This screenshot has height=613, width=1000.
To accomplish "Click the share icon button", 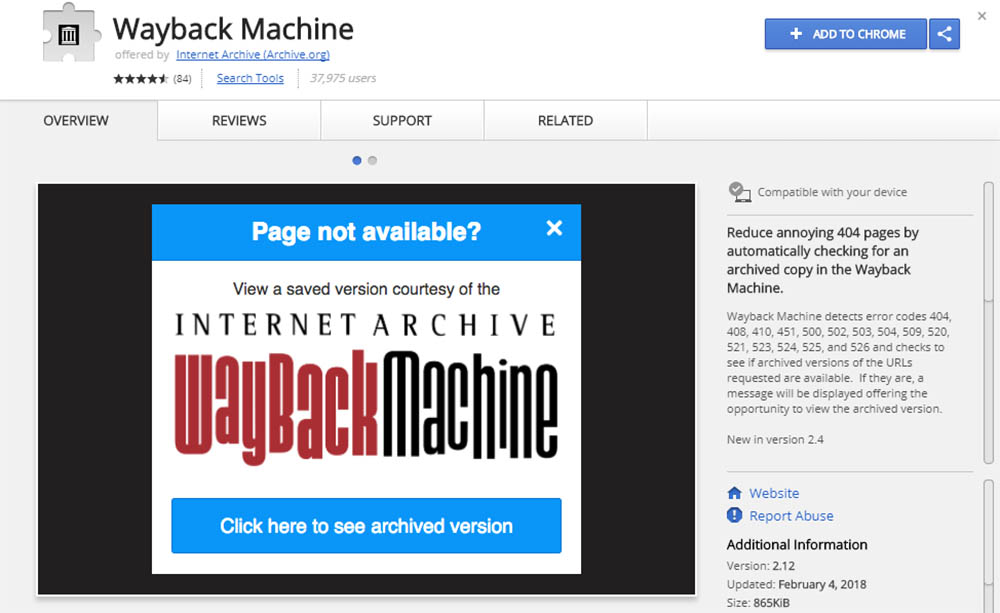I will [x=944, y=34].
